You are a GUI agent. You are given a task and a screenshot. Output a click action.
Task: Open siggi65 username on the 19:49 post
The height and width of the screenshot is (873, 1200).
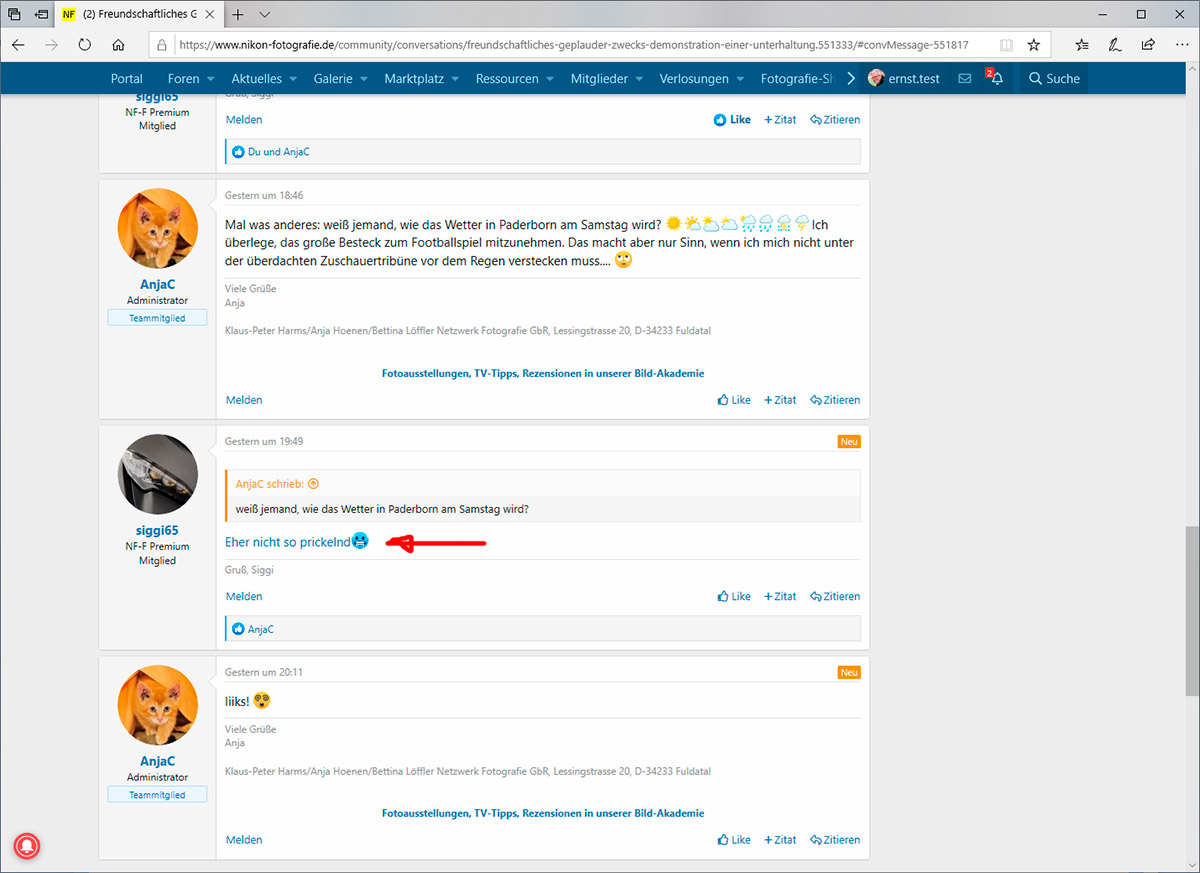[158, 530]
